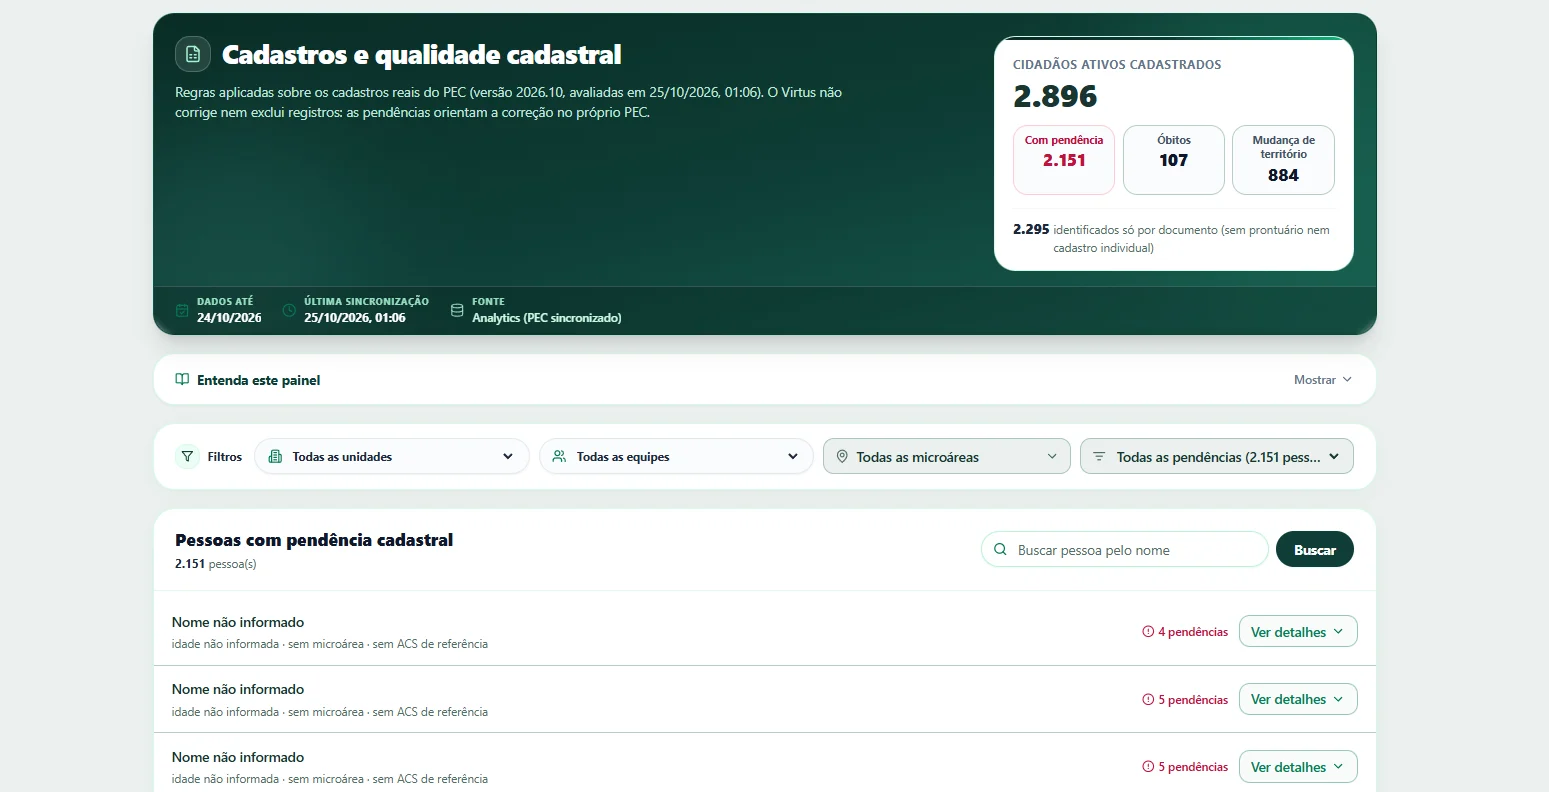Viewport: 1549px width, 792px height.
Task: Click the funnel Filtros icon
Action: (x=187, y=457)
